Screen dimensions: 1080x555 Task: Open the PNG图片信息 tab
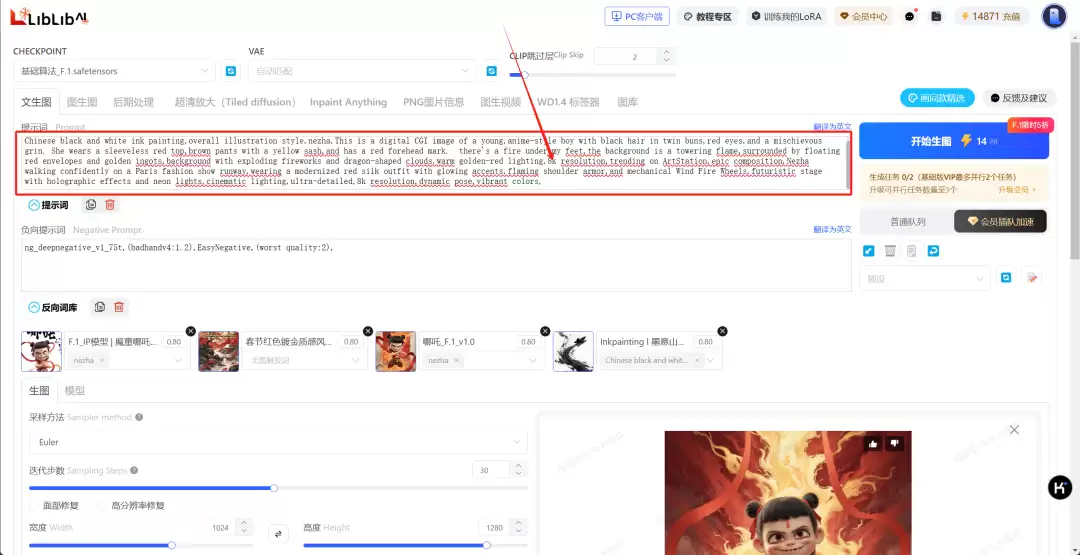[434, 102]
